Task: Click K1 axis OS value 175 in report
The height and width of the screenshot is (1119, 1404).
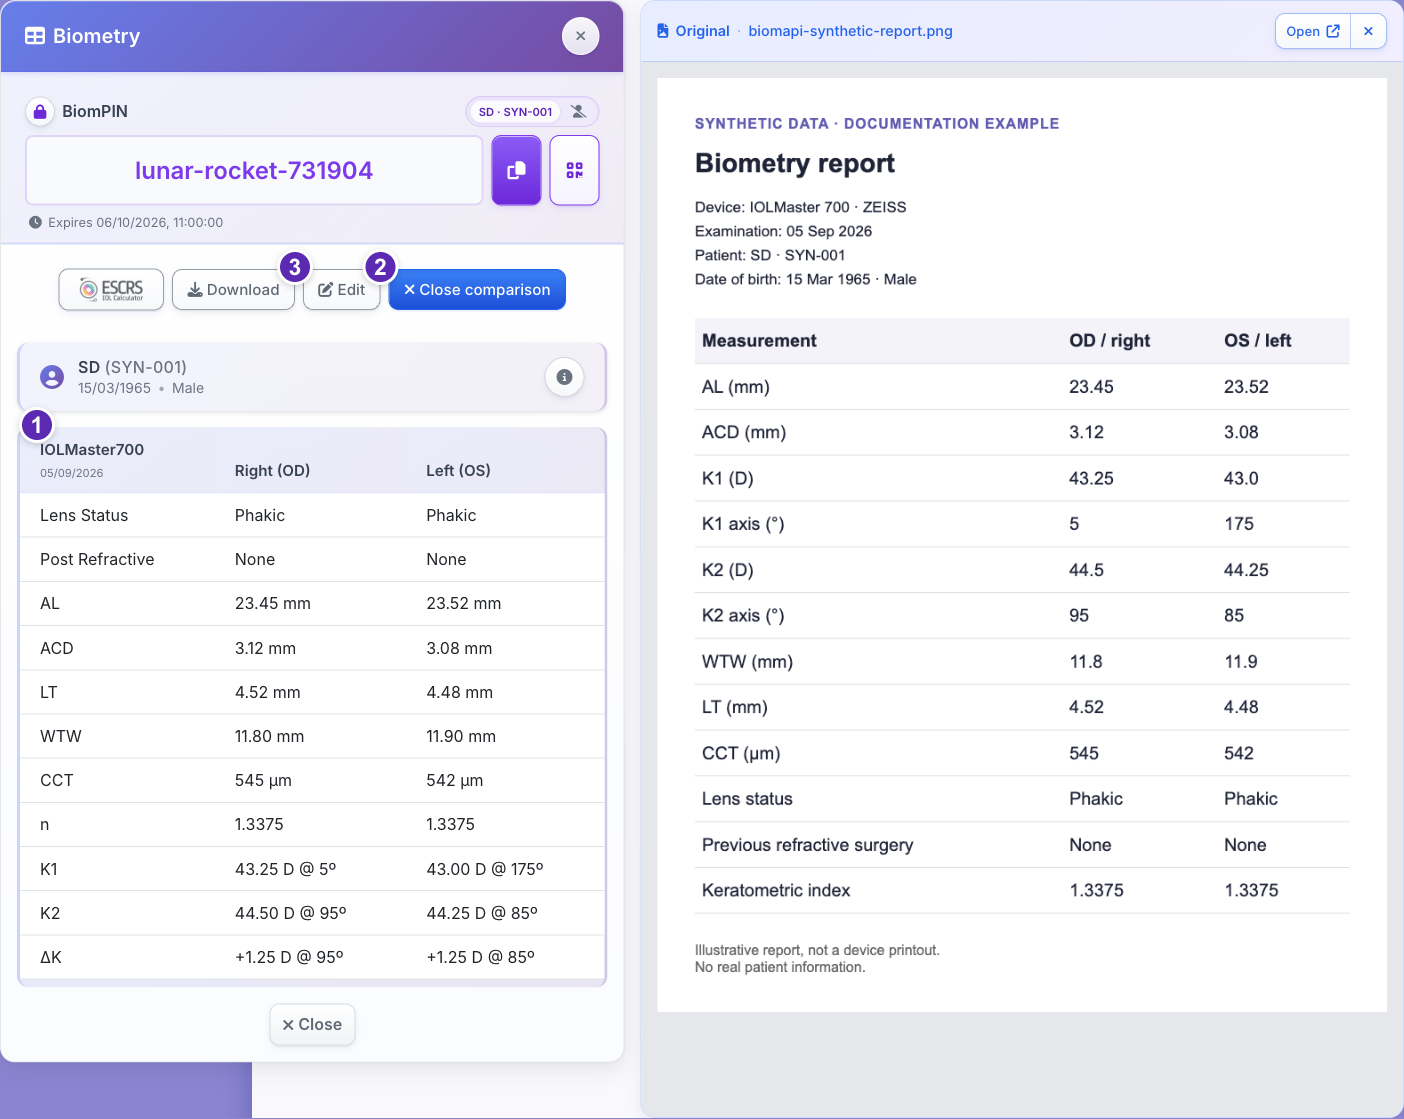Action: pyautogui.click(x=1239, y=524)
